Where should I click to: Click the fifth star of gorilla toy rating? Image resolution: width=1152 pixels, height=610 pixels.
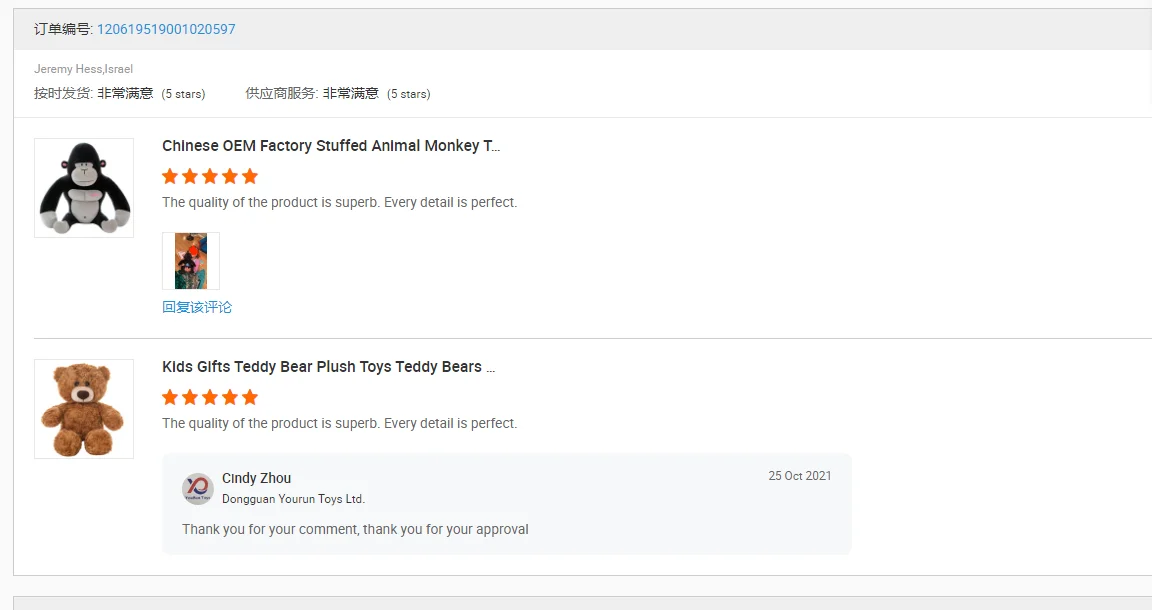(x=250, y=176)
